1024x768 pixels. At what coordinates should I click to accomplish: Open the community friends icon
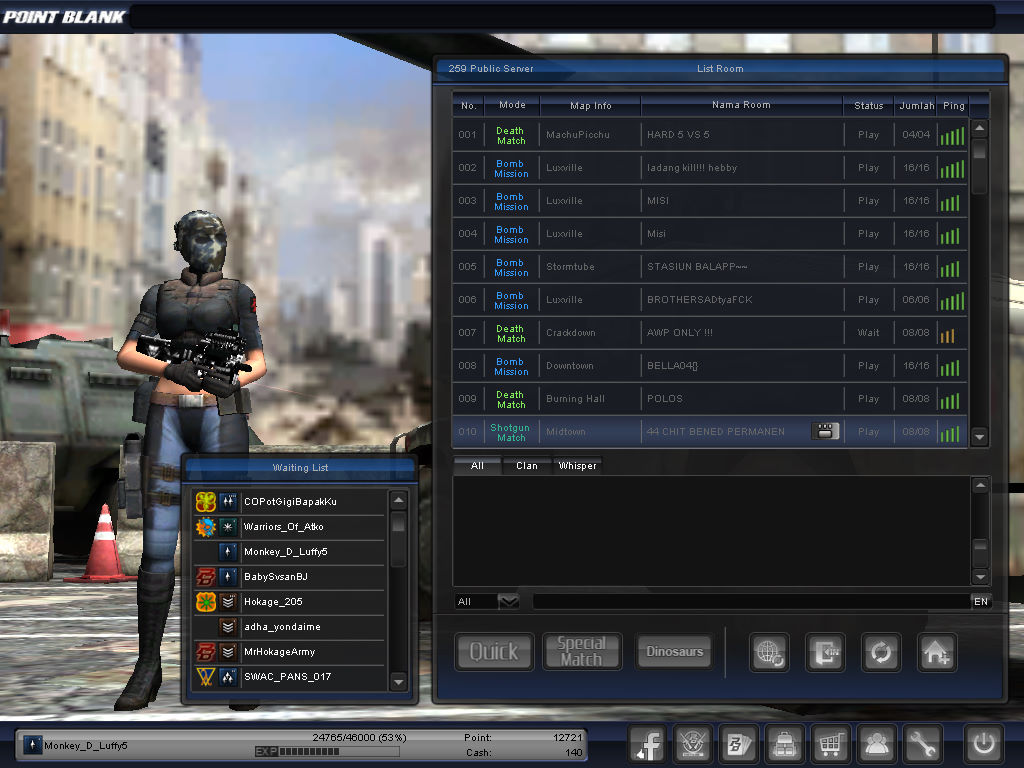coord(876,743)
